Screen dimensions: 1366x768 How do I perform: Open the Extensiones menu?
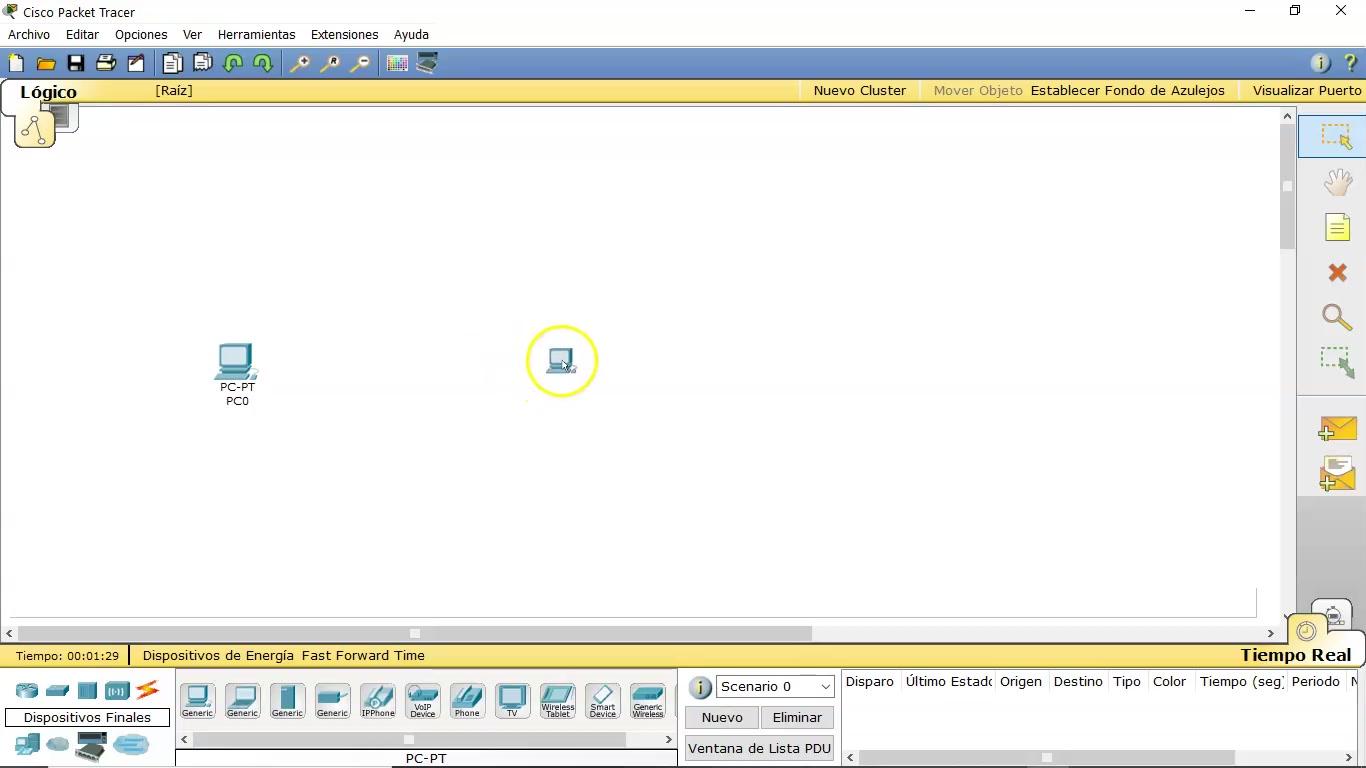click(x=344, y=34)
